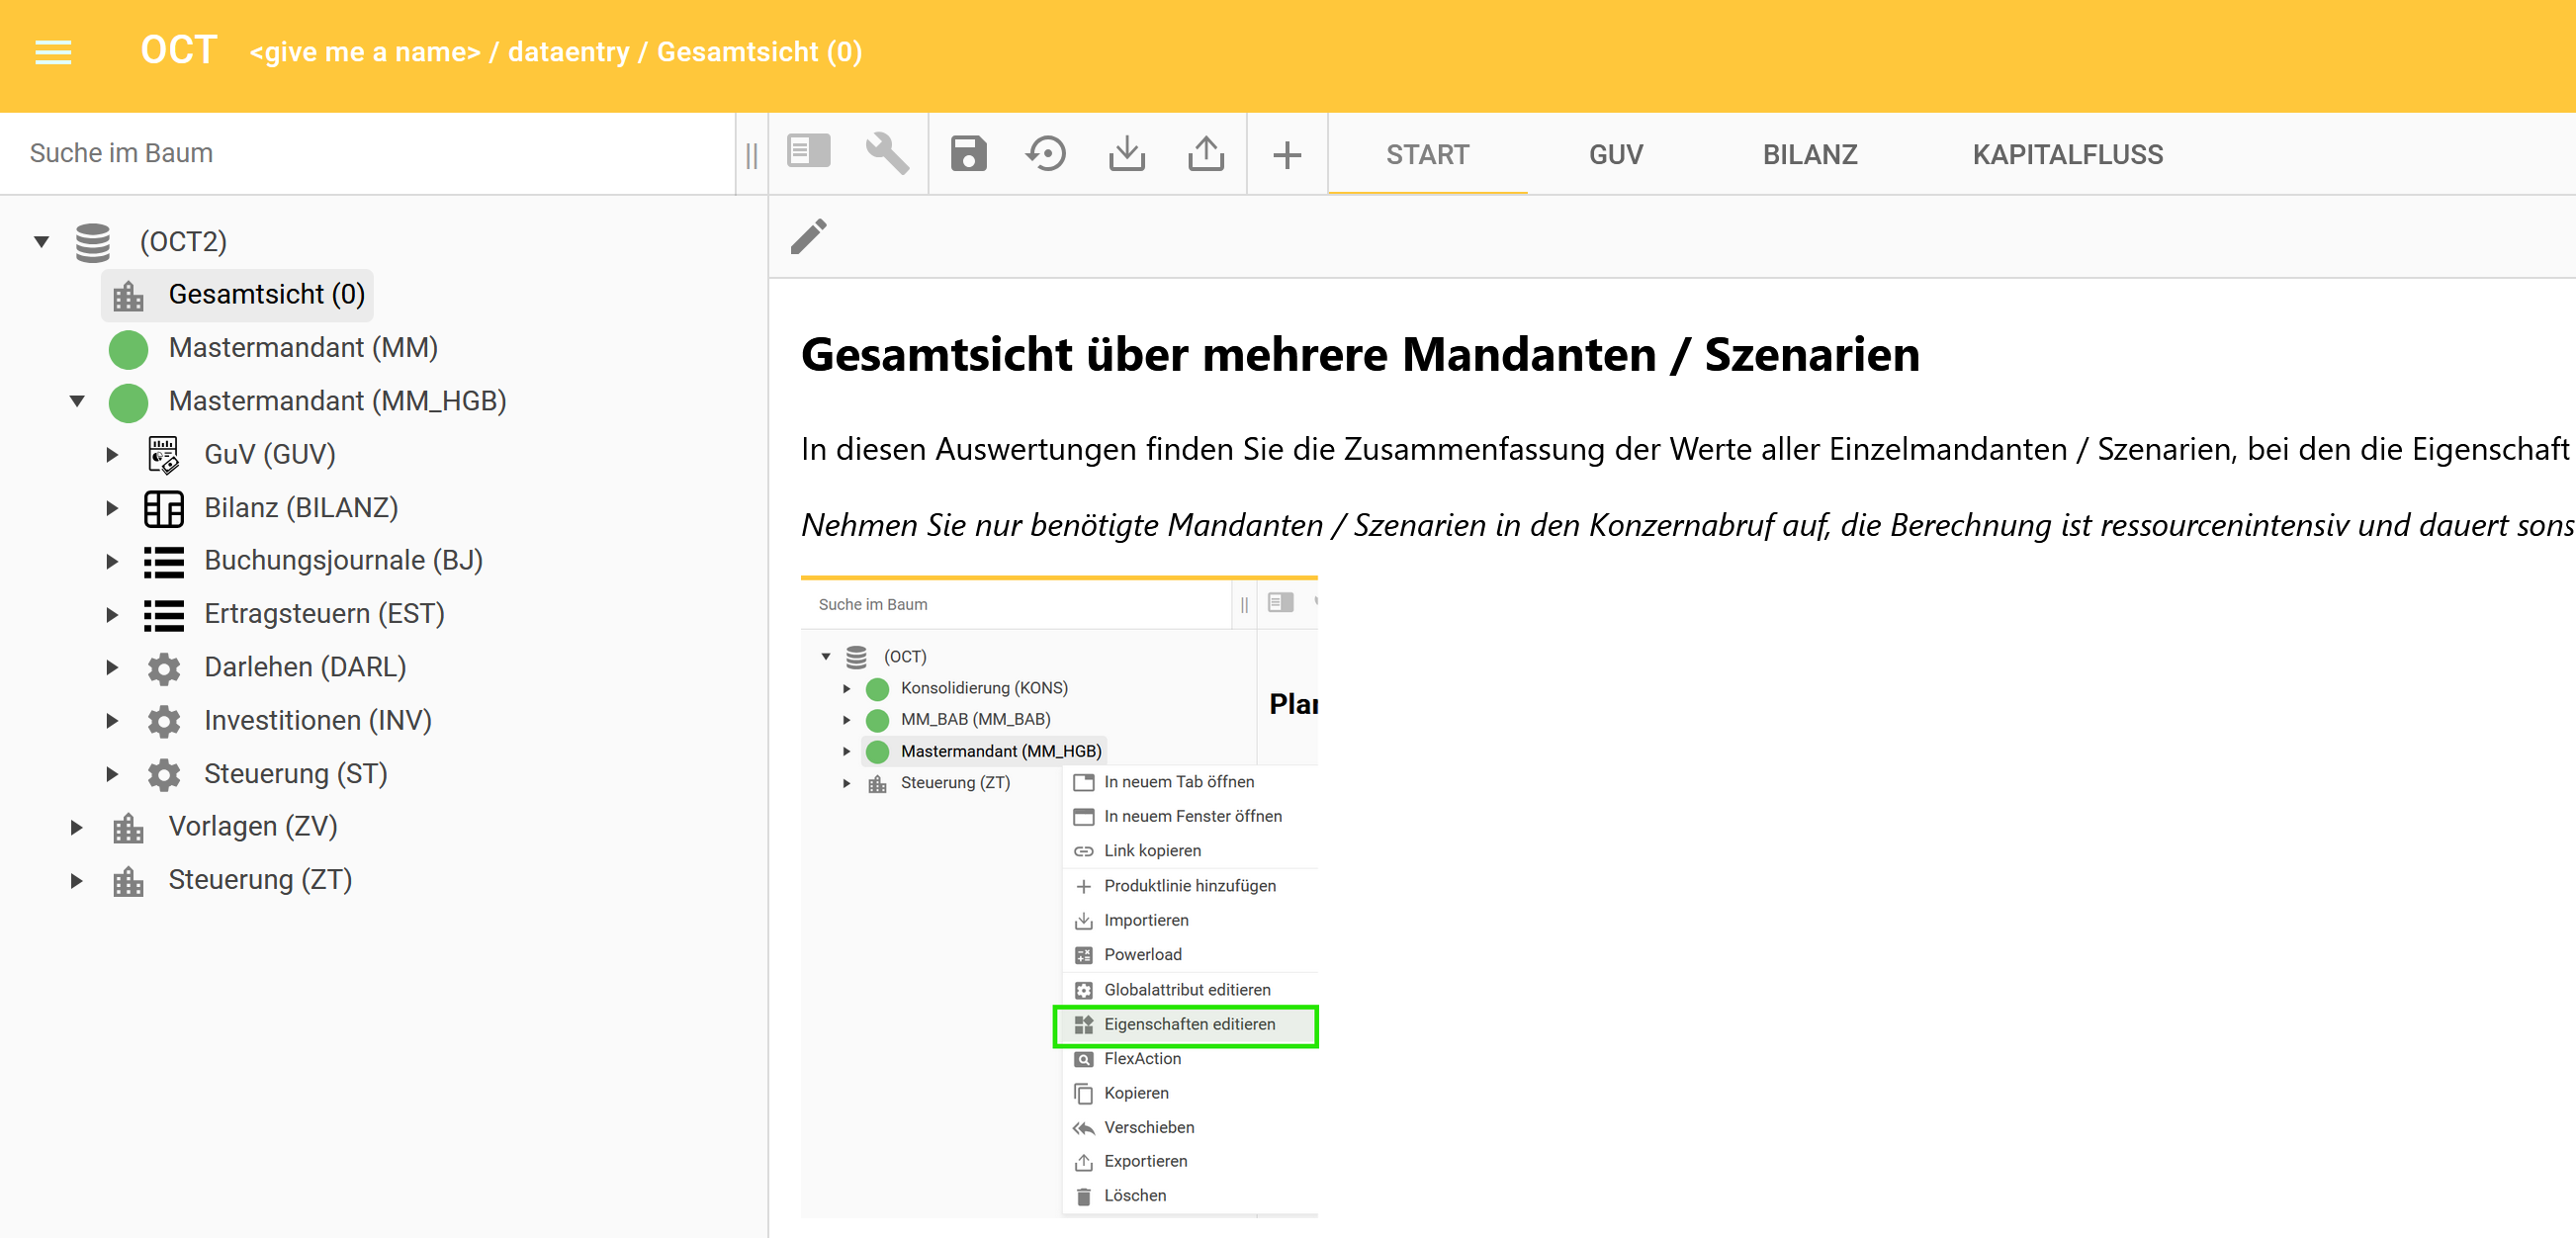Expand the GuV (GUV) tree node

tap(112, 454)
